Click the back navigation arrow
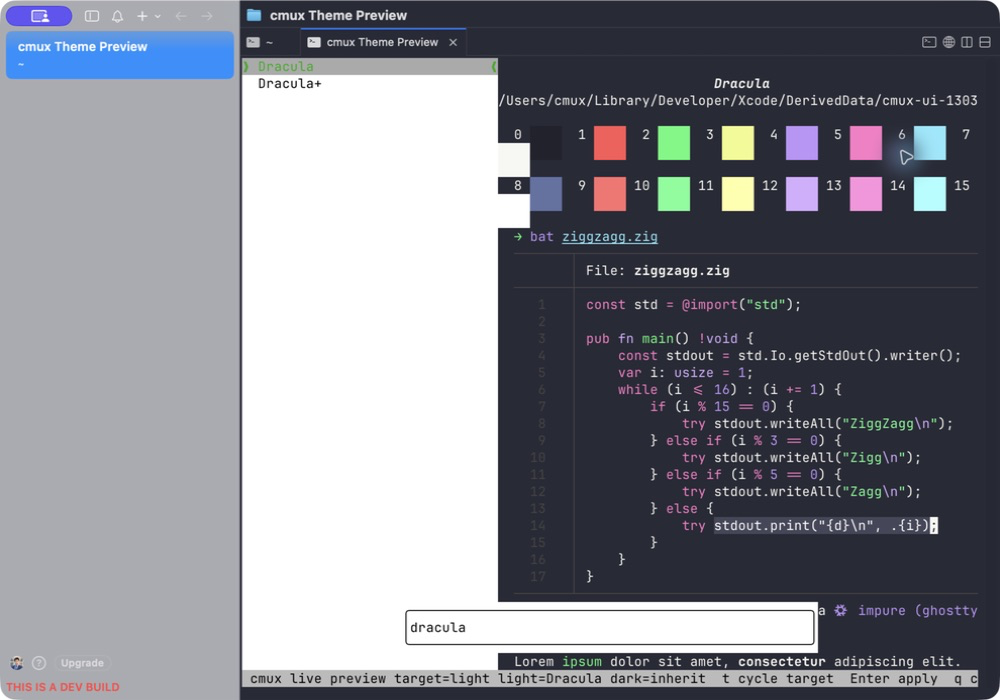Viewport: 1000px width, 700px height. click(x=181, y=16)
